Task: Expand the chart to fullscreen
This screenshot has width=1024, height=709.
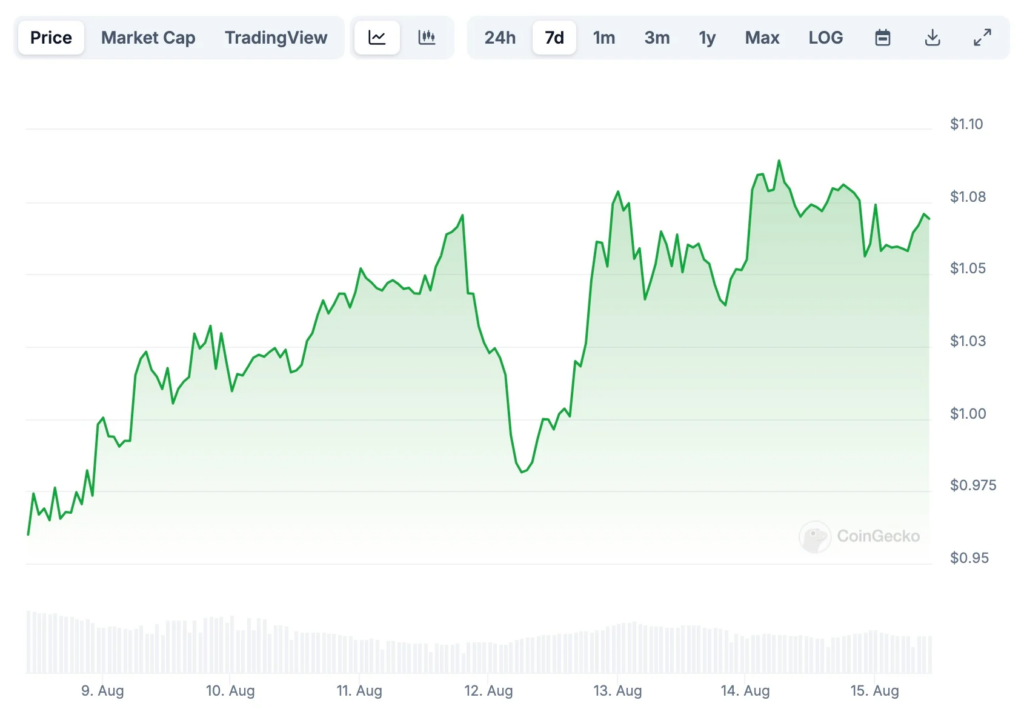Action: (x=982, y=38)
